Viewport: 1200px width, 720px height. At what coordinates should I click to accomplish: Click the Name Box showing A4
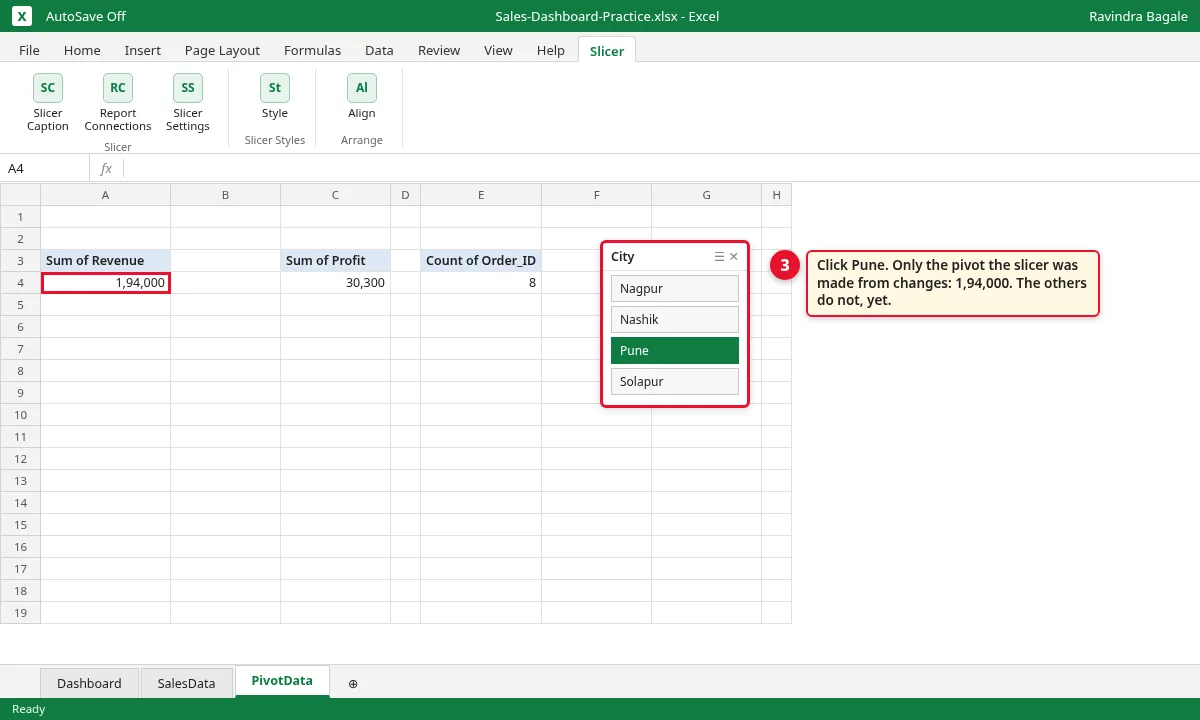pyautogui.click(x=45, y=169)
